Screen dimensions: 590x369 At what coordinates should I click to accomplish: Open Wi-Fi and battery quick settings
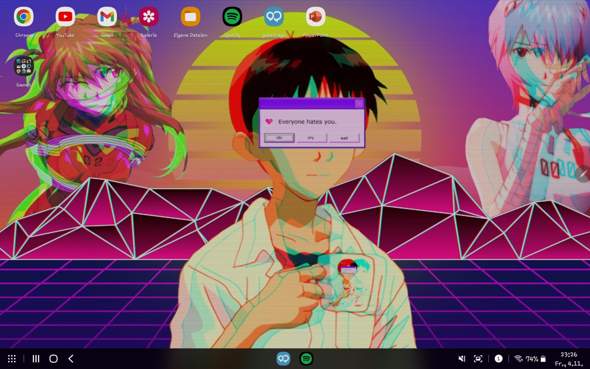530,359
